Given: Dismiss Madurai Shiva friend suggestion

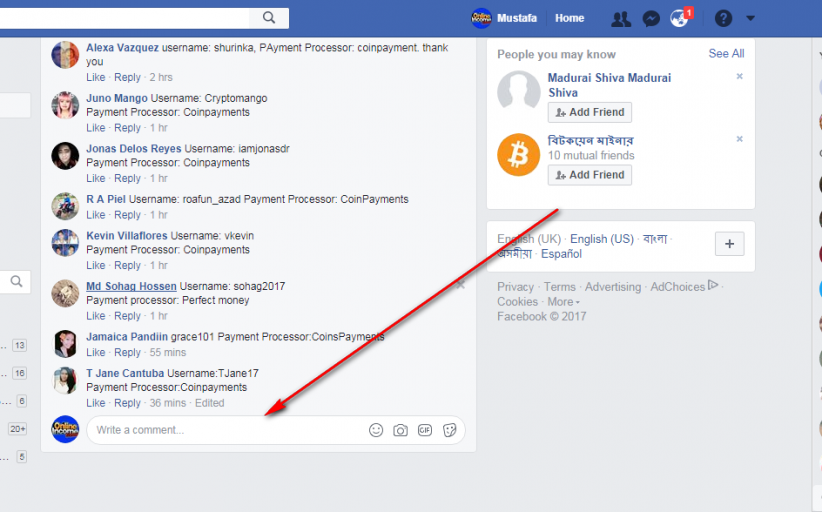Looking at the screenshot, I should pos(740,77).
